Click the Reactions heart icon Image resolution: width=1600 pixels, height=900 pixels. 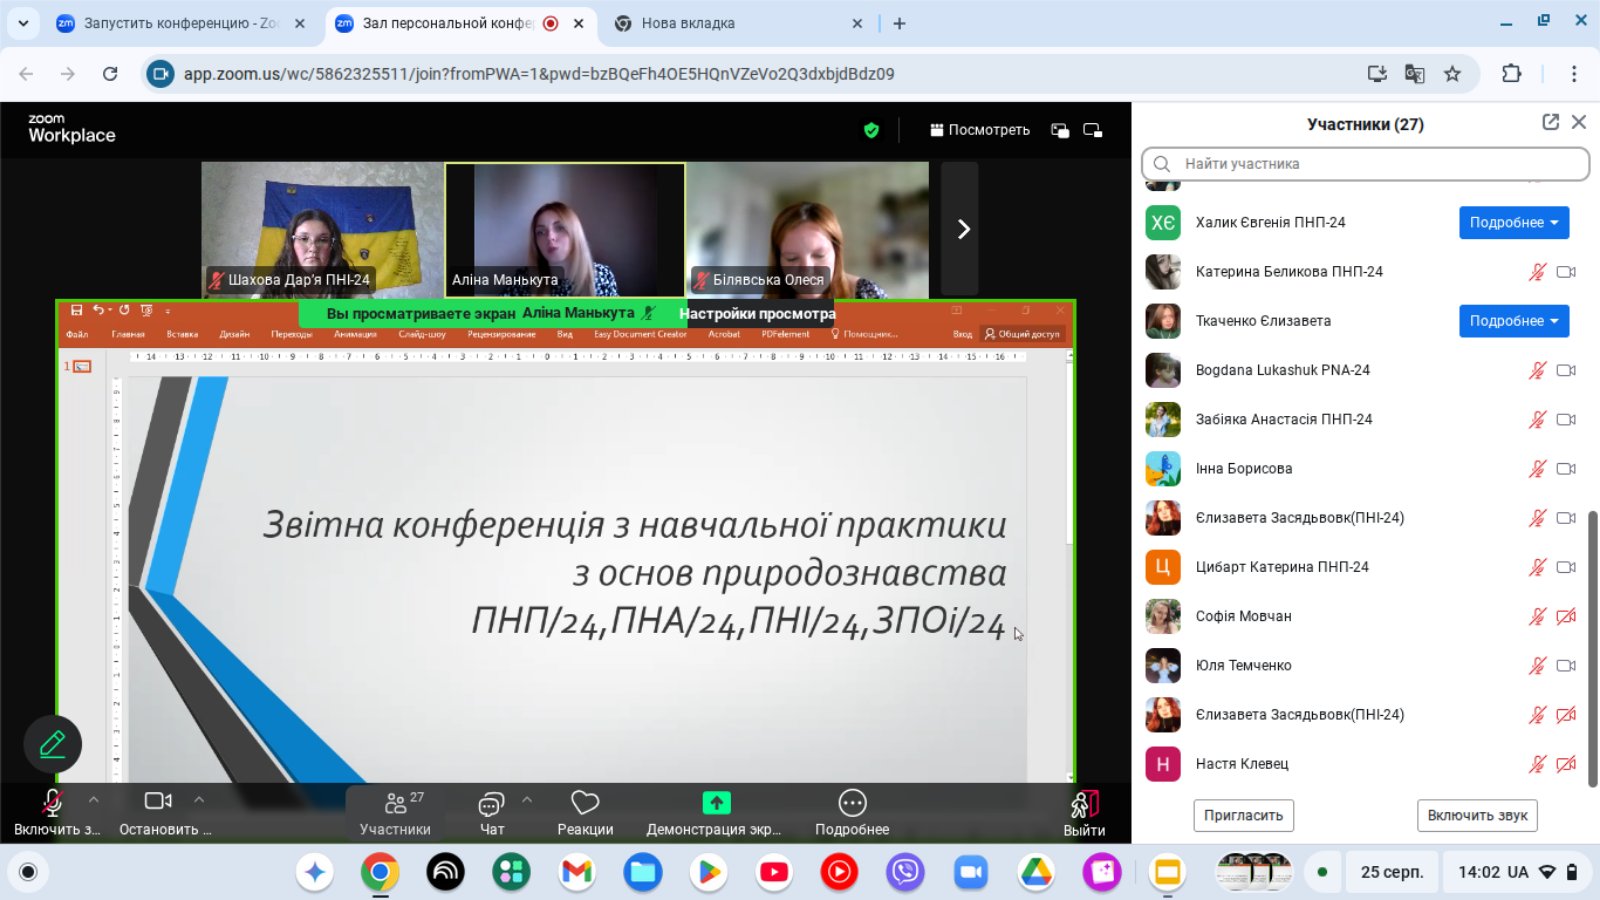pyautogui.click(x=585, y=803)
